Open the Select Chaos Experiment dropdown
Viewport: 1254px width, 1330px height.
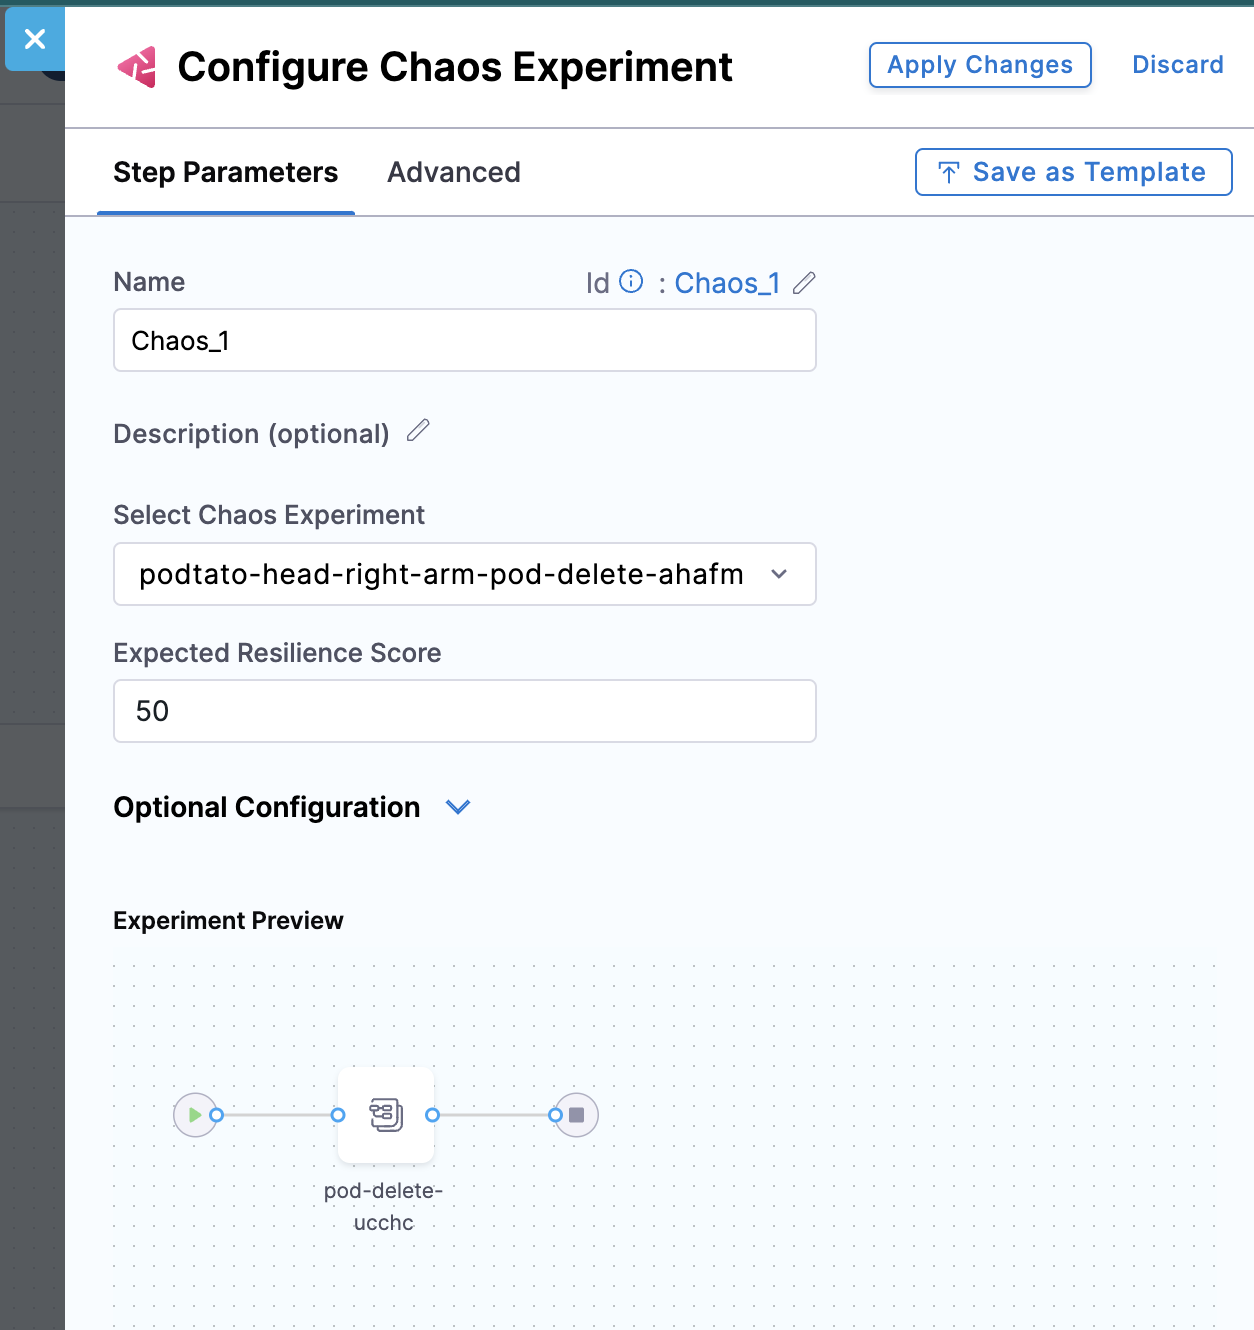click(440, 574)
